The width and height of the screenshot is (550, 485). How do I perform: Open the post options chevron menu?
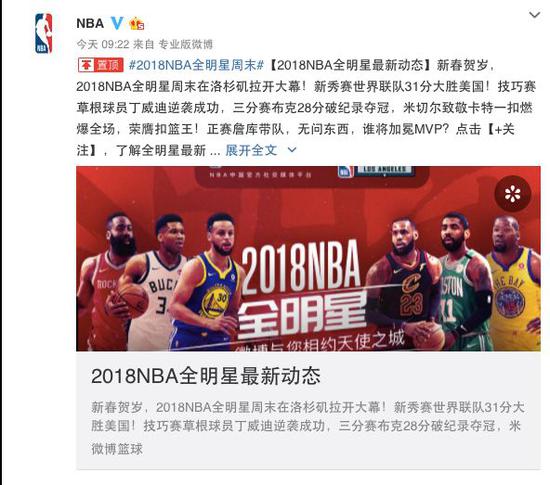point(535,15)
